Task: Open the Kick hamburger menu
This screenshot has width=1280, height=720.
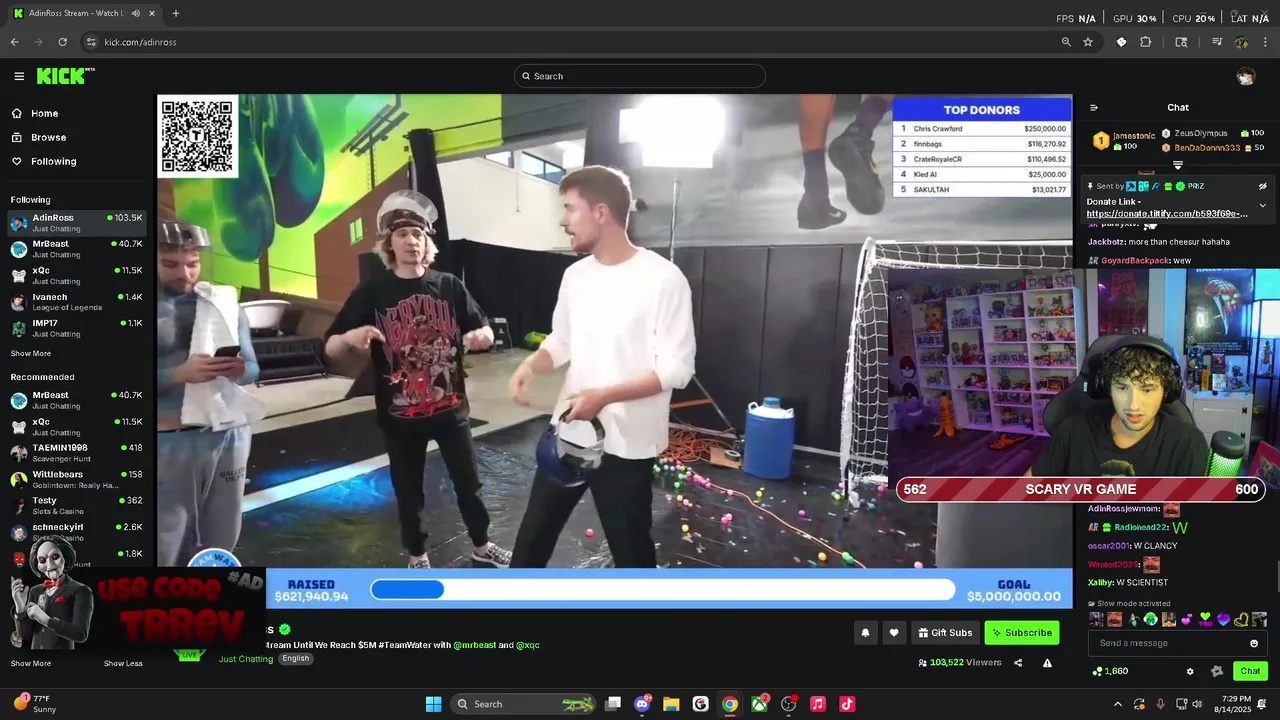Action: point(19,76)
